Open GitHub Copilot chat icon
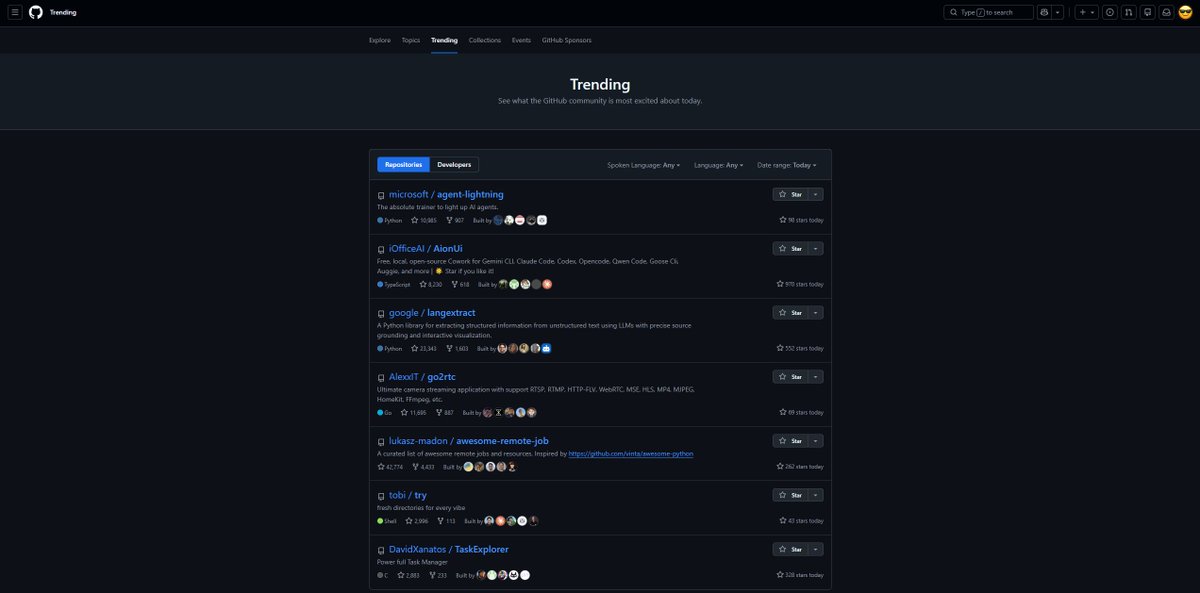Image resolution: width=1200 pixels, height=593 pixels. pyautogui.click(x=1045, y=12)
